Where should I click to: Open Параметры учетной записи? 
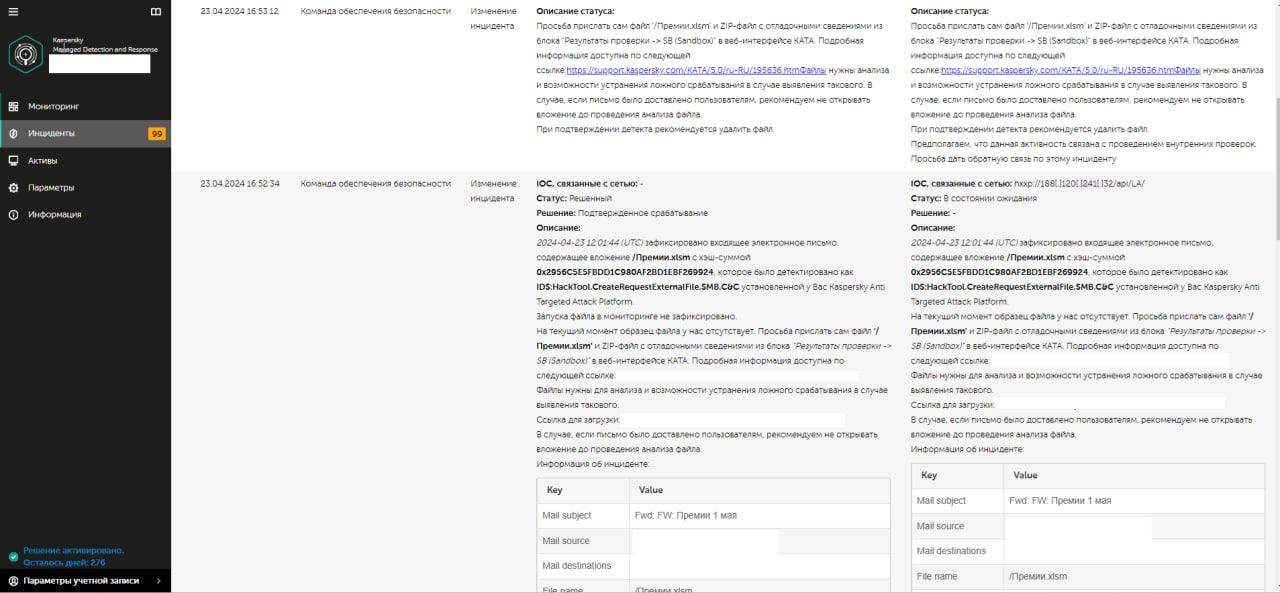81,581
